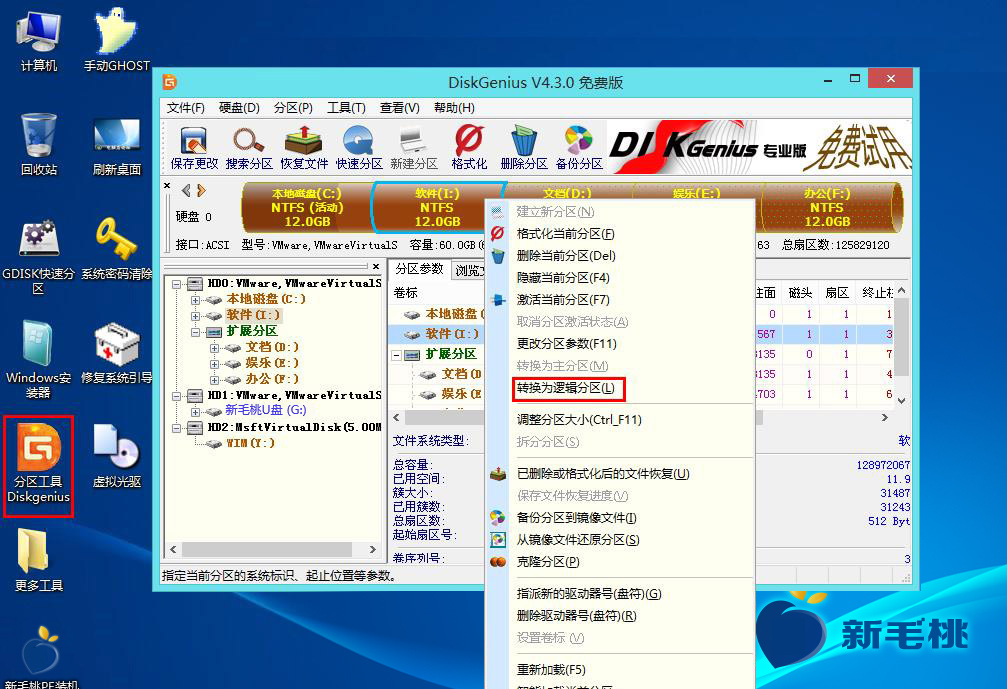Expand the 新毛桃U盘 (G:) tree node
Viewport: 1007px width, 689px height.
click(195, 411)
